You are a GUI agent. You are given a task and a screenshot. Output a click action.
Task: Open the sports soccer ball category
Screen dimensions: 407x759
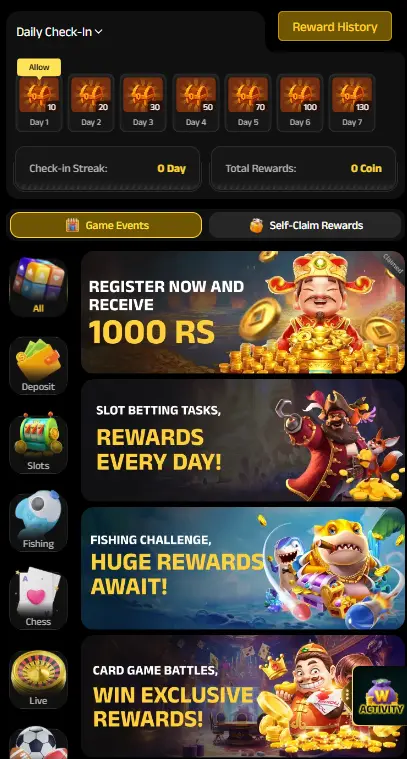(x=38, y=744)
